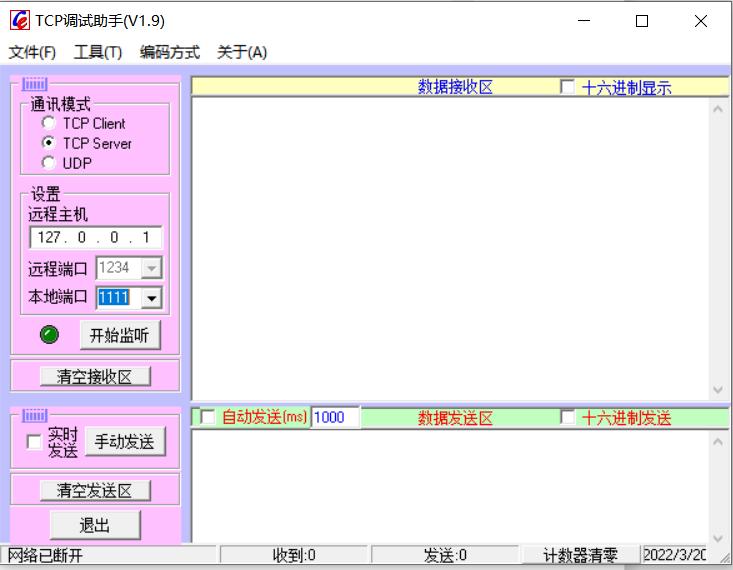Click the 数据接收区 header label
This screenshot has width=733, height=570.
tap(455, 87)
